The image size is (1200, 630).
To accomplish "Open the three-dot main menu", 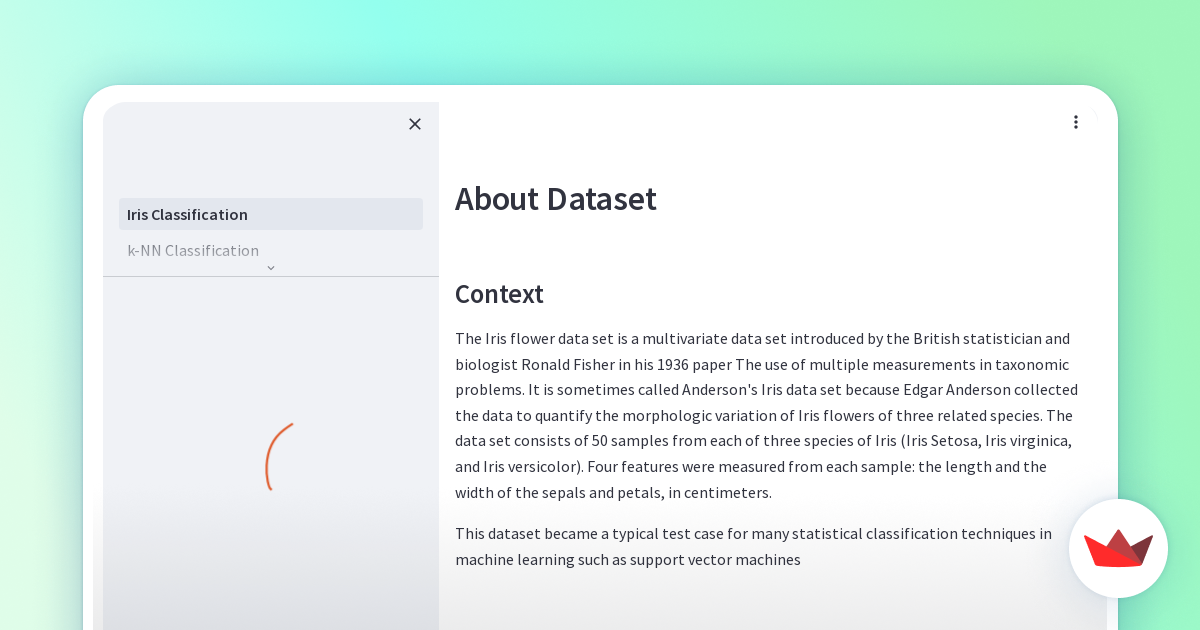I will [1076, 122].
